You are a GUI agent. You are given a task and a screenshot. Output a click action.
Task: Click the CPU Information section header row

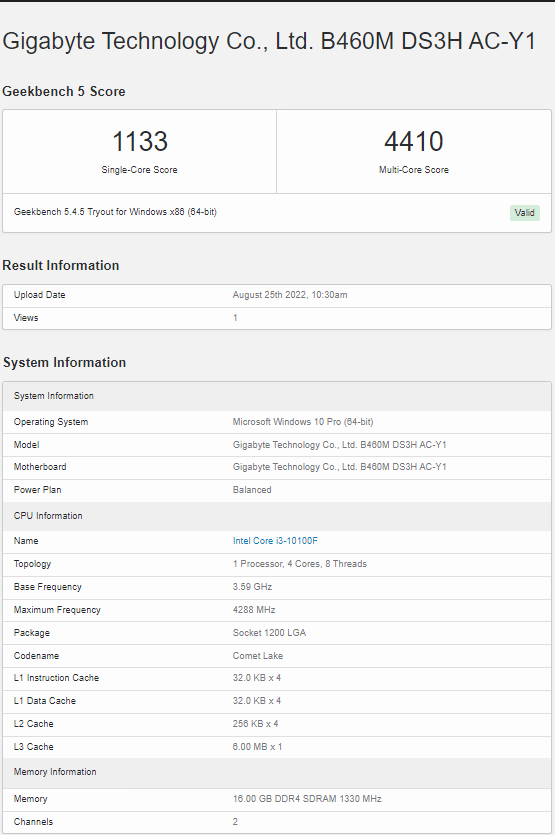(277, 515)
